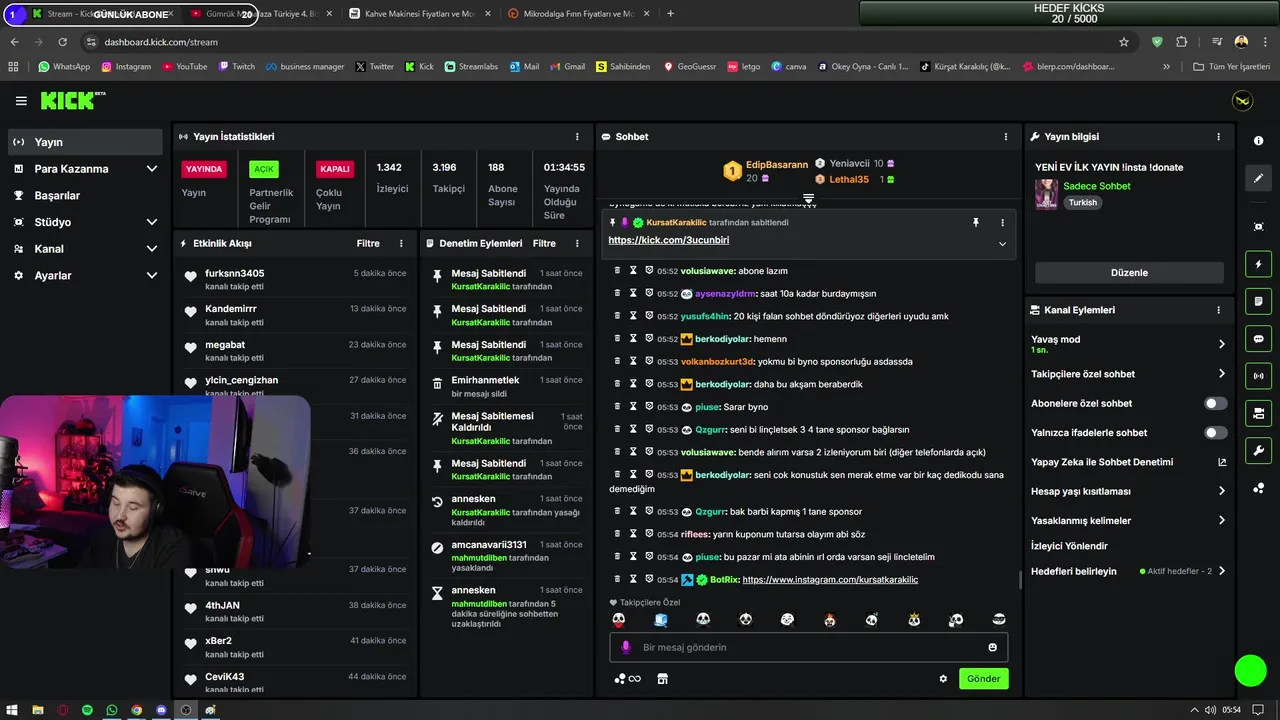
Task: Unpin the pinned message with pin icon
Action: tap(976, 223)
